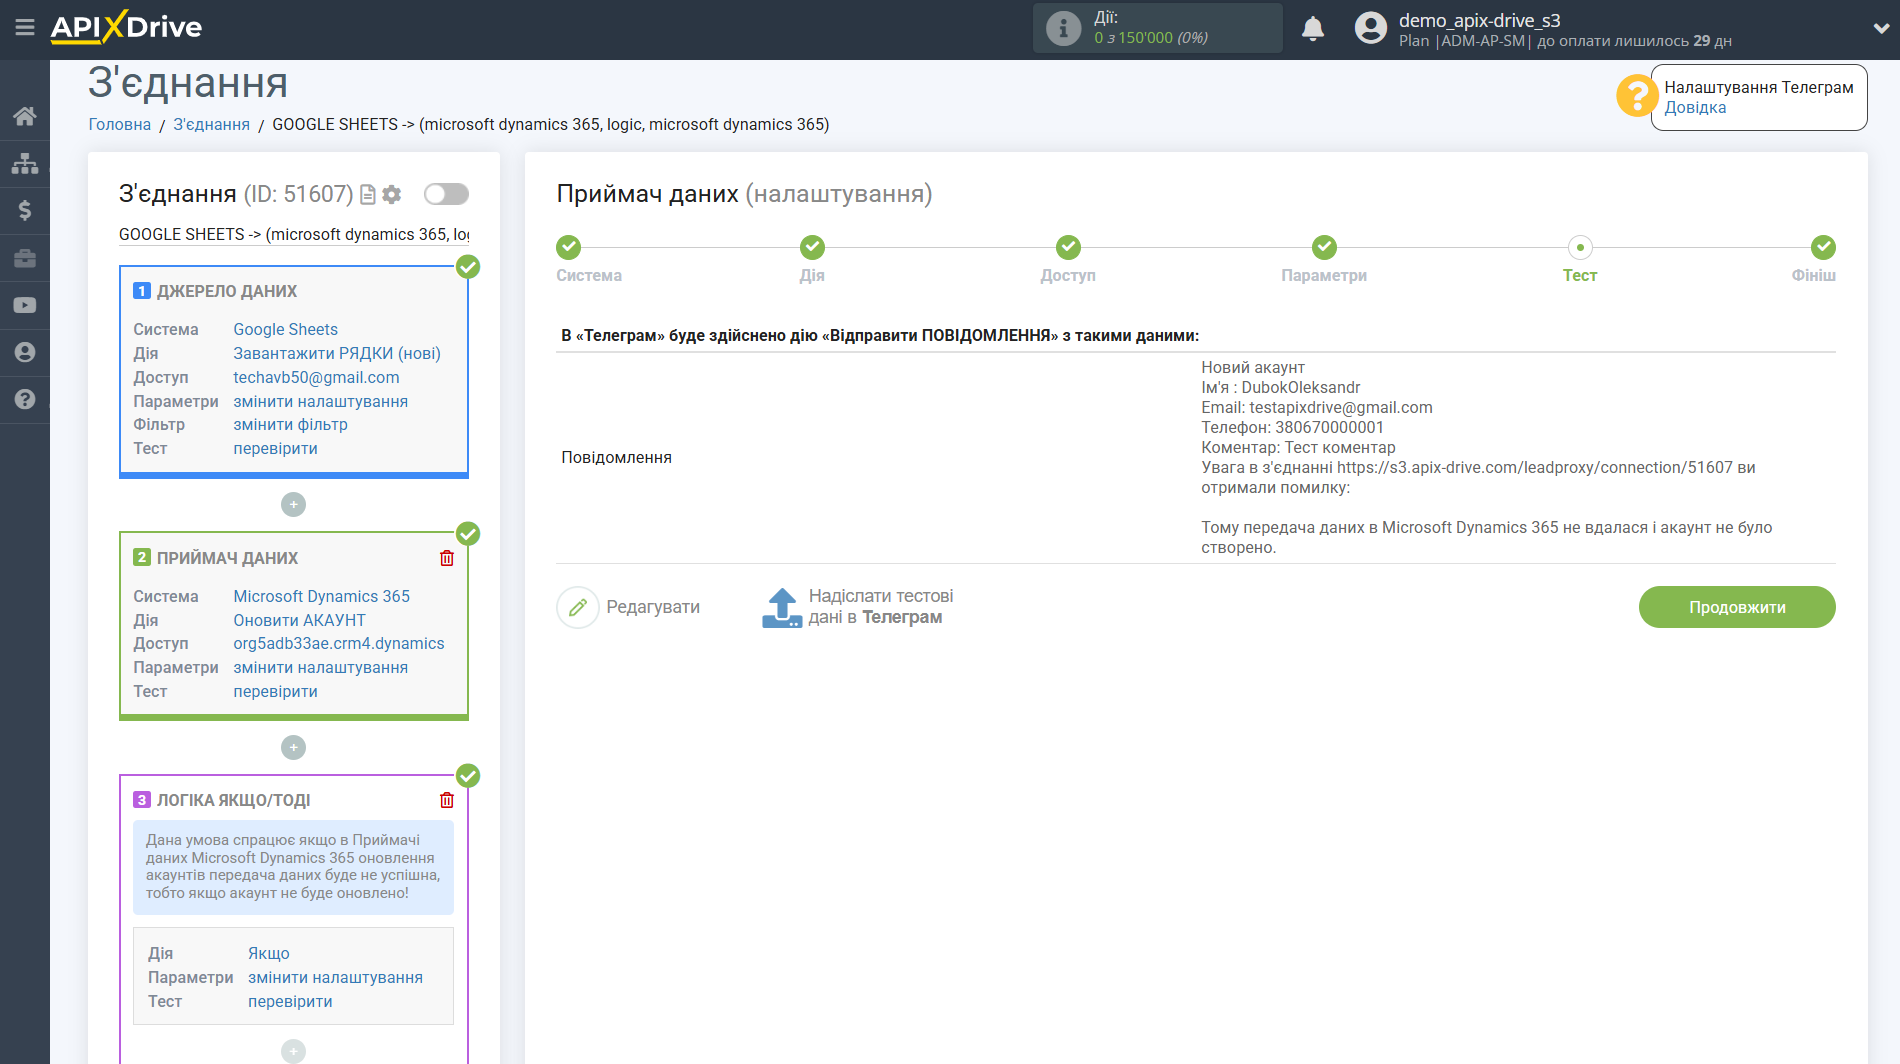The image size is (1900, 1064).
Task: Click the ДЖЕРЕЛО ДАНИХ header
Action: point(227,292)
